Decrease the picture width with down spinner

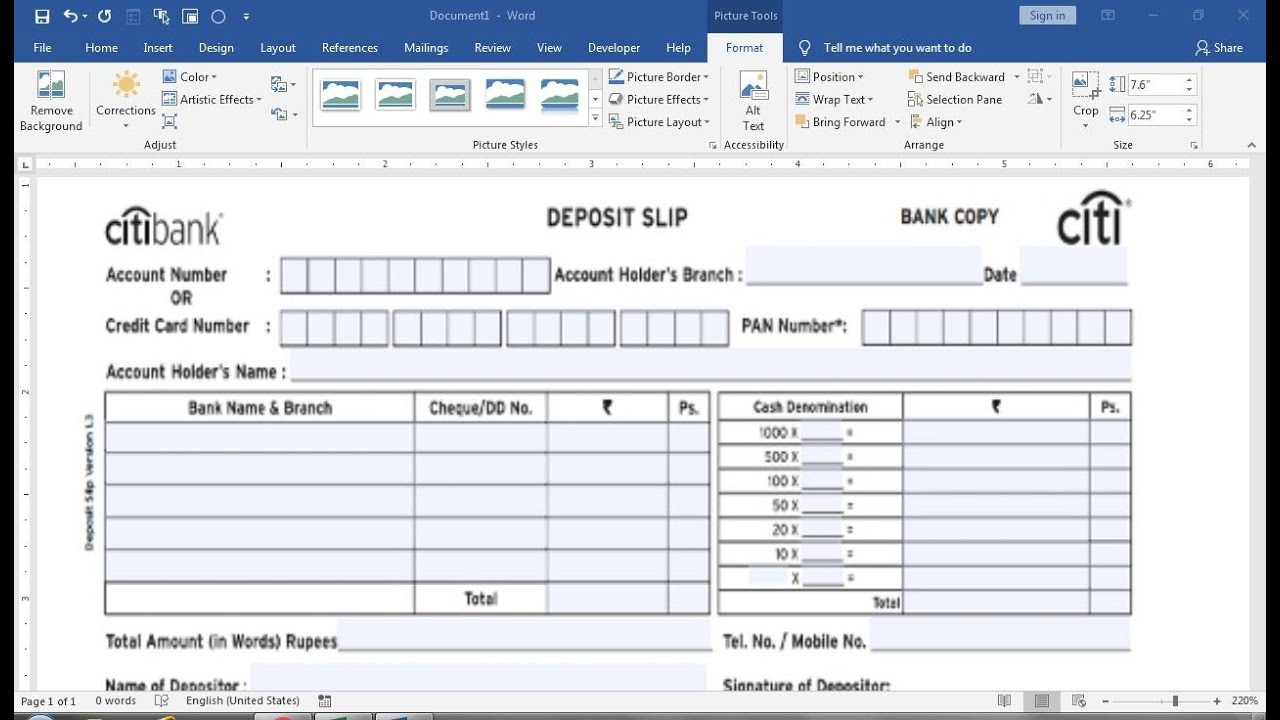click(1189, 120)
